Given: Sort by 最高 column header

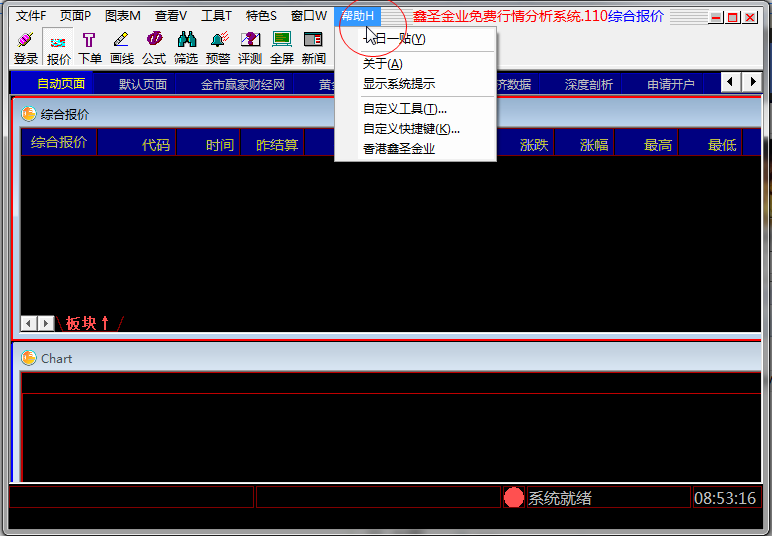Looking at the screenshot, I should point(646,144).
